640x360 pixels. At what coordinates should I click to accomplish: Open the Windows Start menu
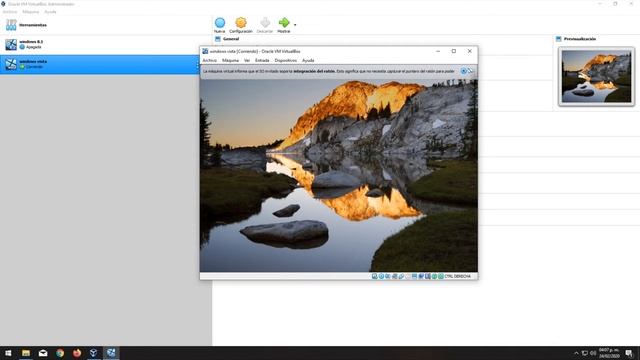click(8, 353)
